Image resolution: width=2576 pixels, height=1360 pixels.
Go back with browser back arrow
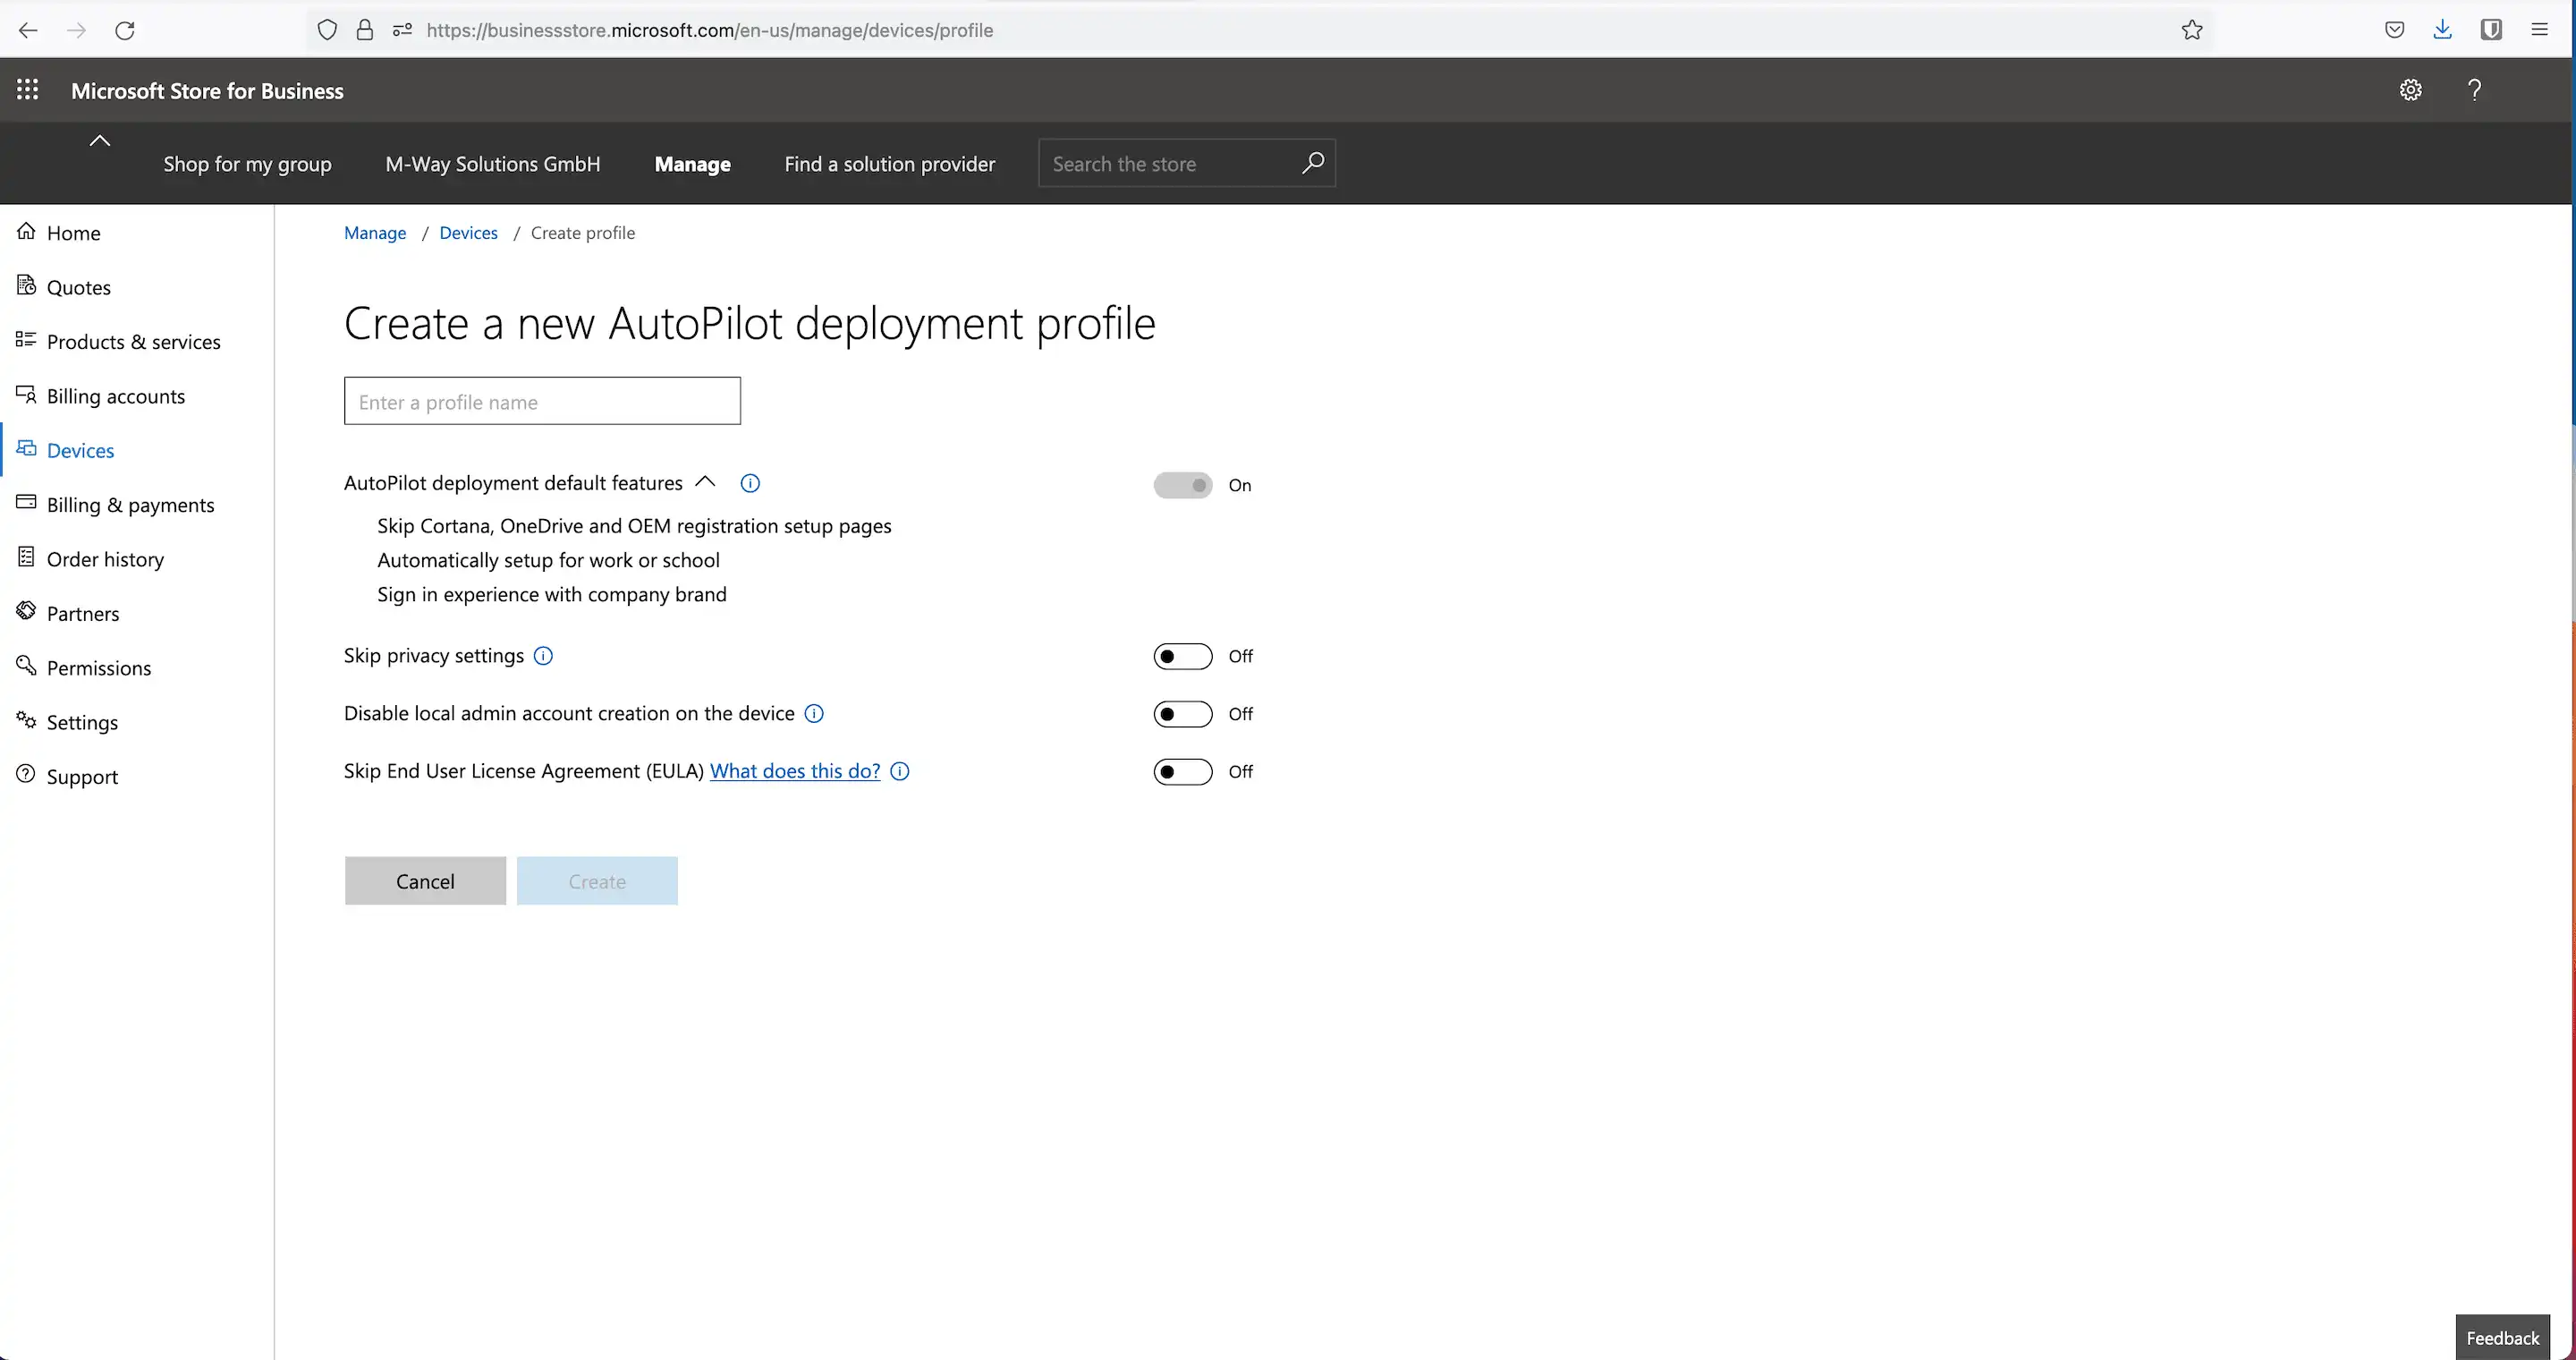[28, 30]
